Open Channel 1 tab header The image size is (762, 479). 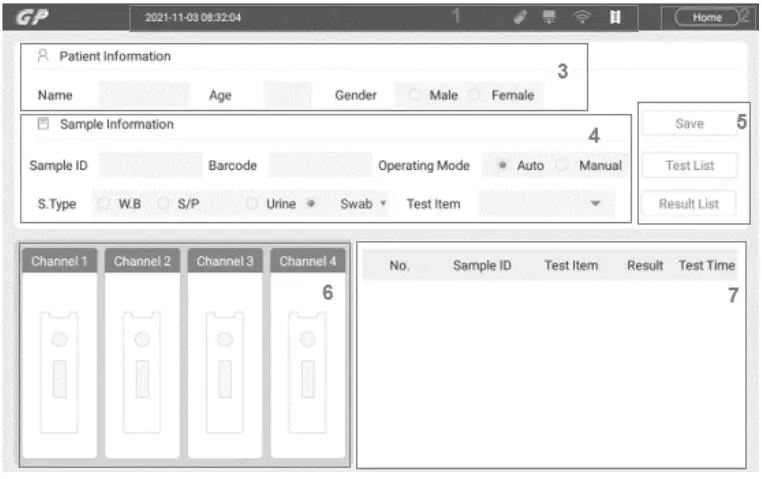[59, 261]
